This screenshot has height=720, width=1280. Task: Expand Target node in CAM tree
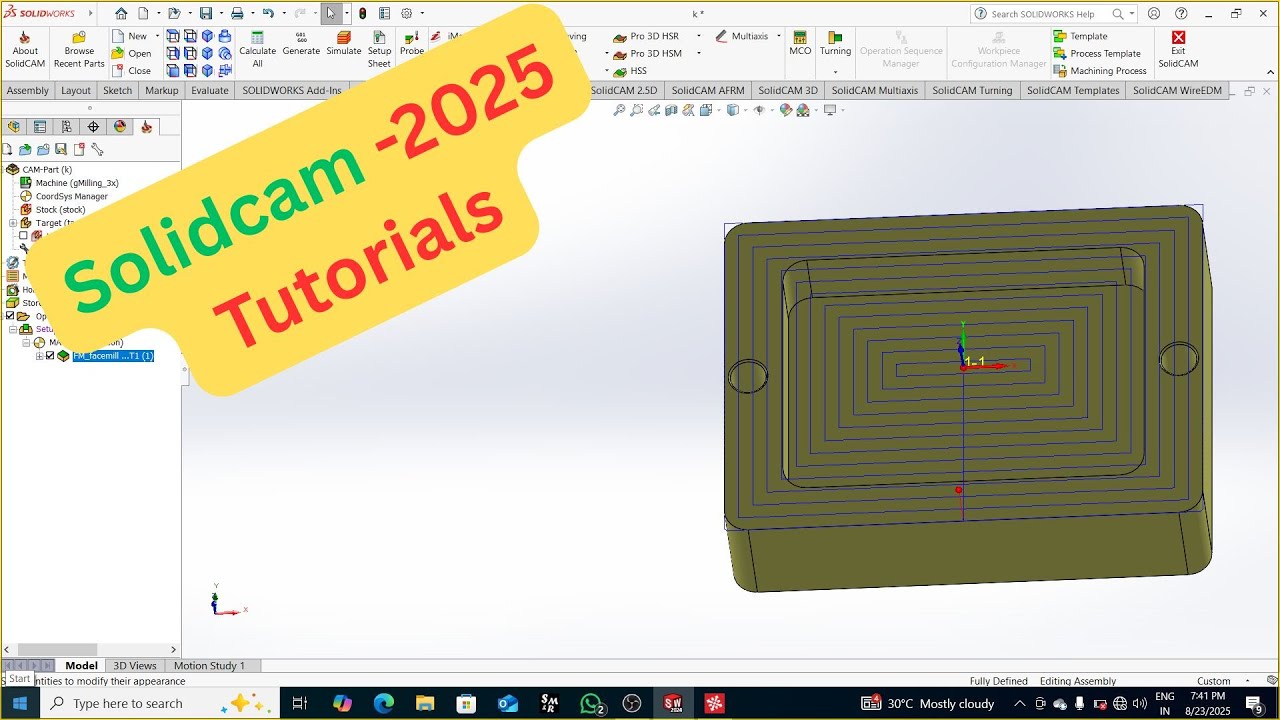pyautogui.click(x=12, y=223)
